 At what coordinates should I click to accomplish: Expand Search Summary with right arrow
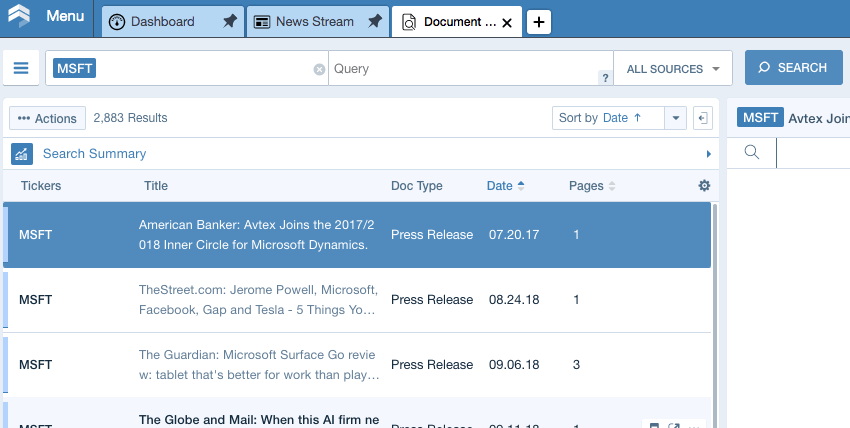coord(709,154)
